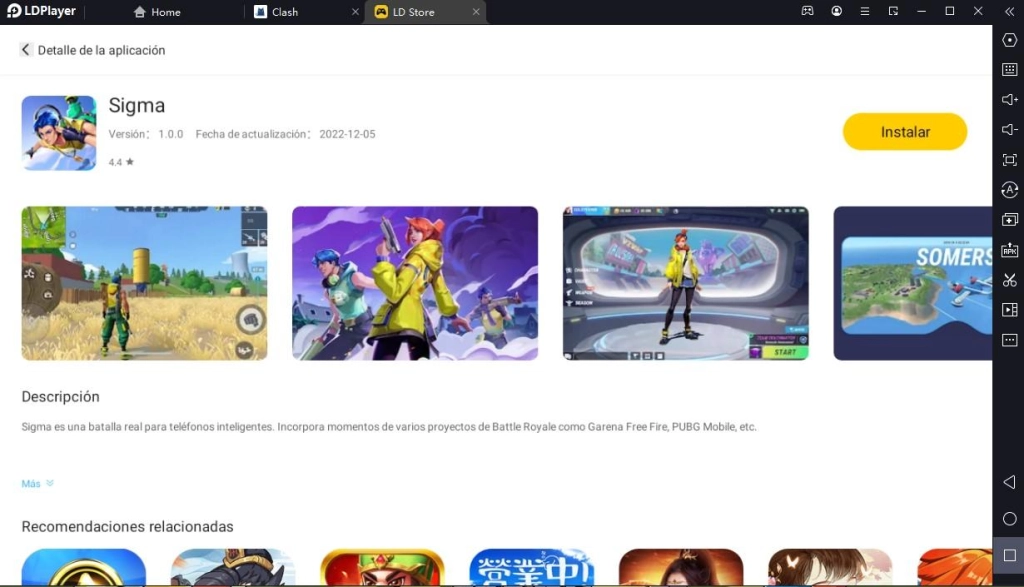This screenshot has height=587, width=1024.
Task: Open the multi-instance manager
Action: (x=1009, y=220)
